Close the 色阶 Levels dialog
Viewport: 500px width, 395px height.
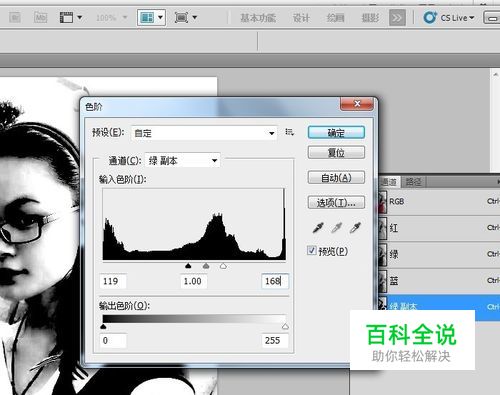pyautogui.click(x=357, y=104)
